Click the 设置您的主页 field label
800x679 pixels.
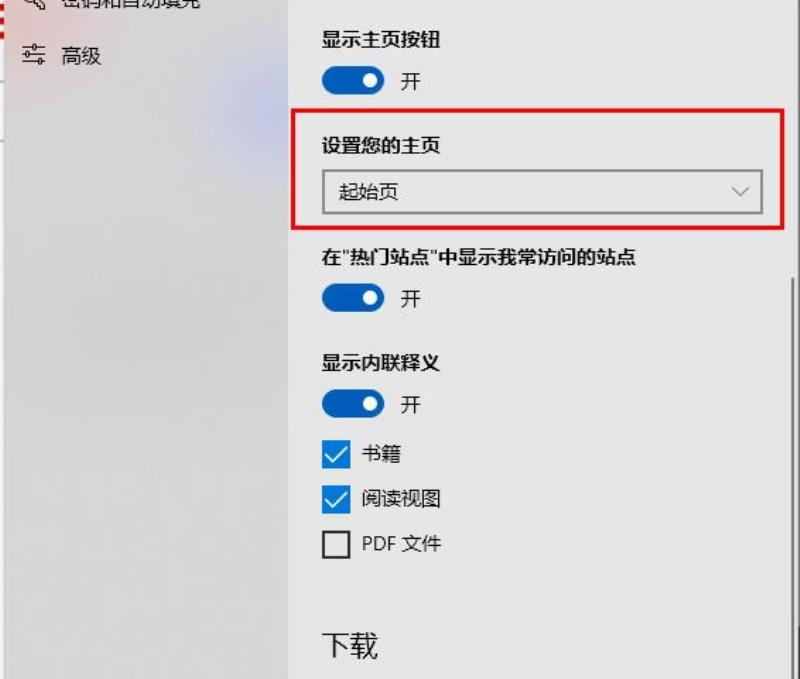pos(381,145)
